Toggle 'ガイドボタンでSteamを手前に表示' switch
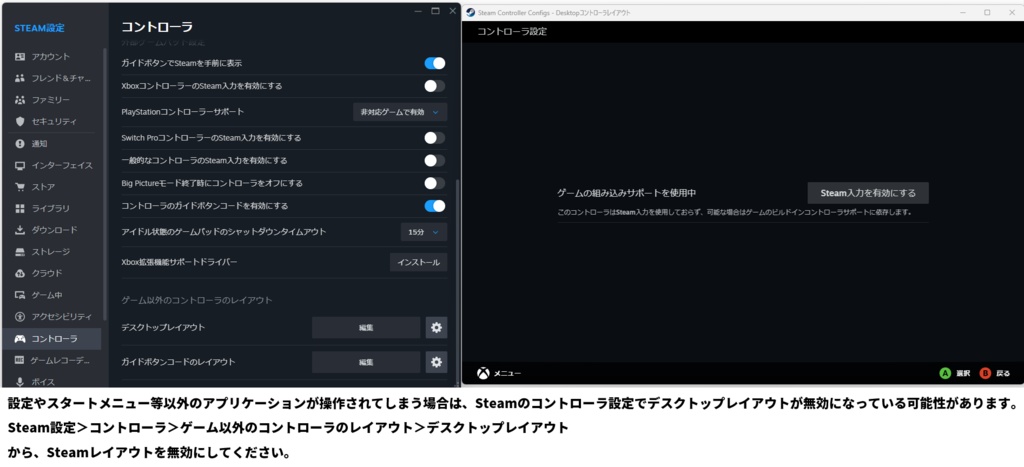This screenshot has height=467, width=1024. pos(434,63)
